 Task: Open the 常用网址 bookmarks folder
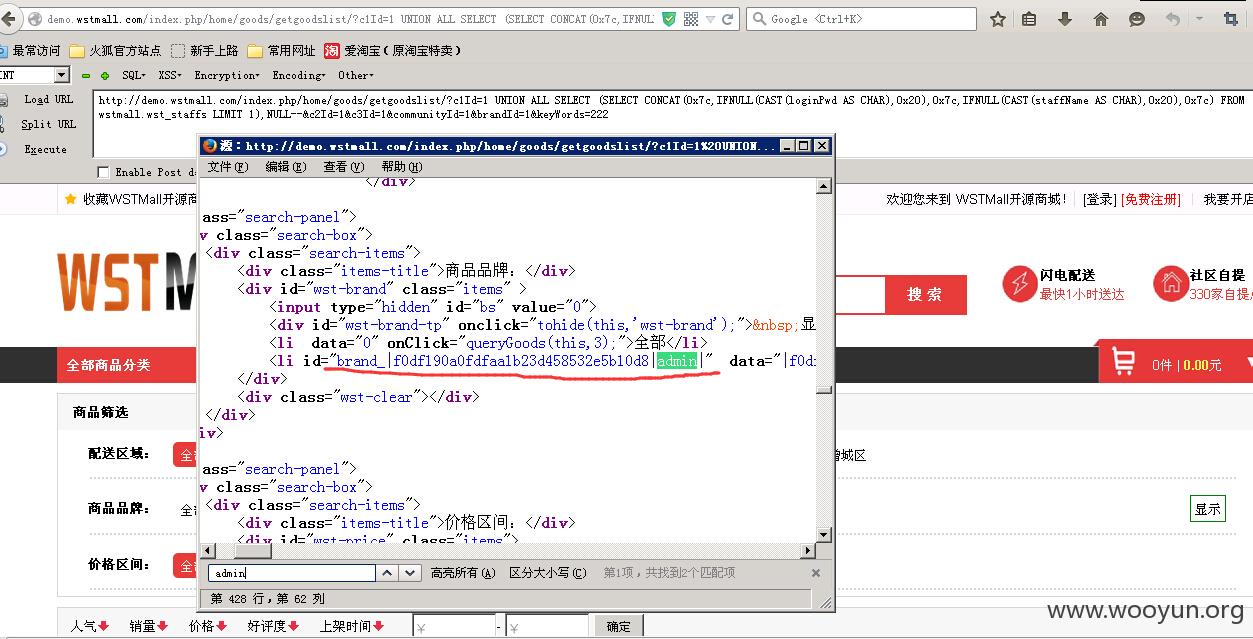pos(281,51)
